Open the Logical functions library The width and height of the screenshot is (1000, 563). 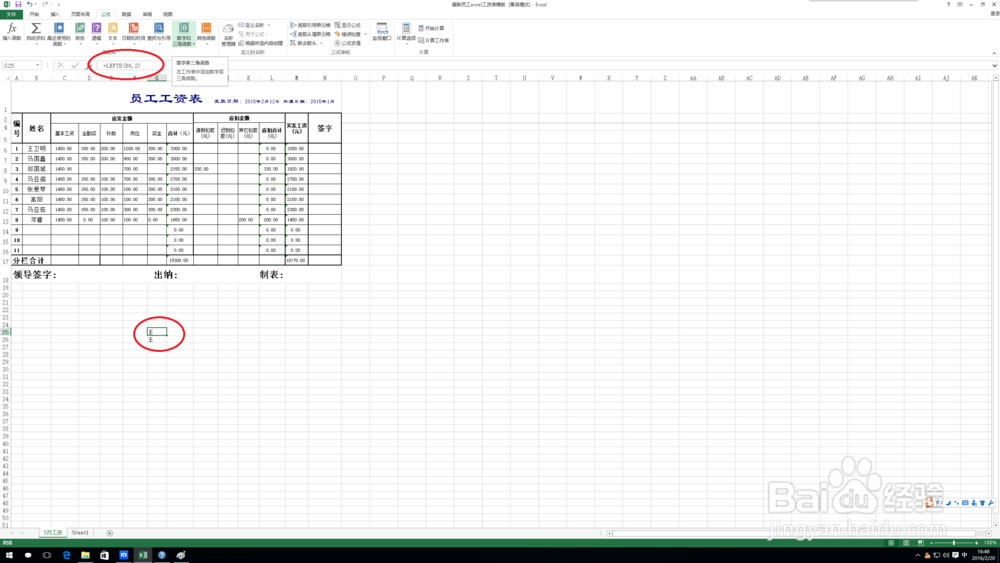pos(96,32)
